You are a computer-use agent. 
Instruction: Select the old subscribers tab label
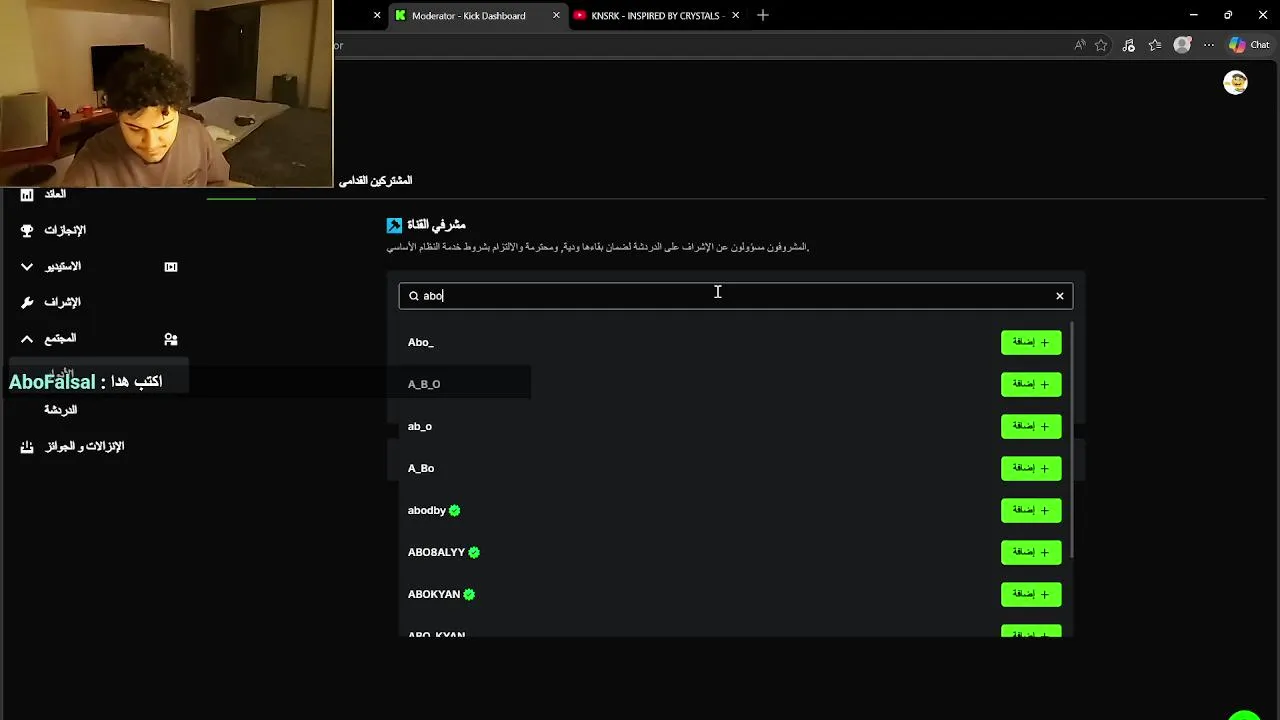(376, 181)
